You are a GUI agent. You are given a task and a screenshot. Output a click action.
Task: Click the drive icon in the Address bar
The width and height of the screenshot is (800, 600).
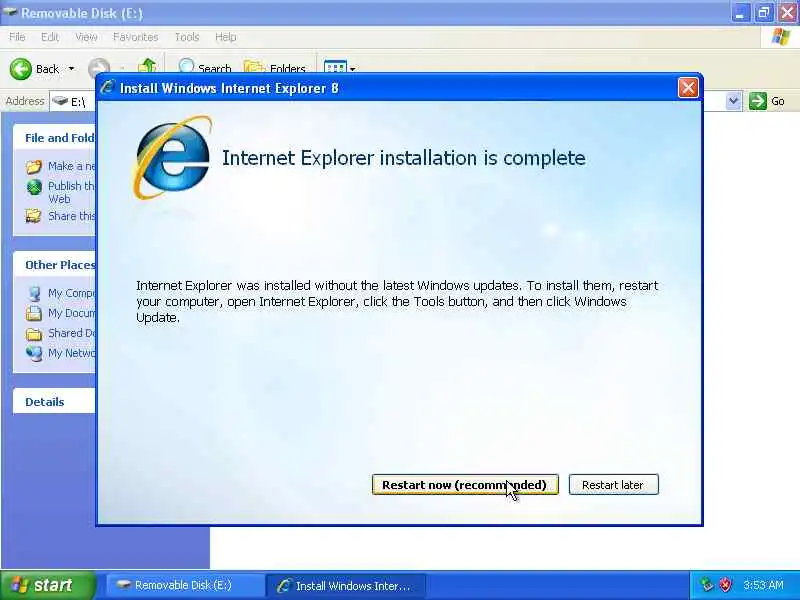coord(60,101)
